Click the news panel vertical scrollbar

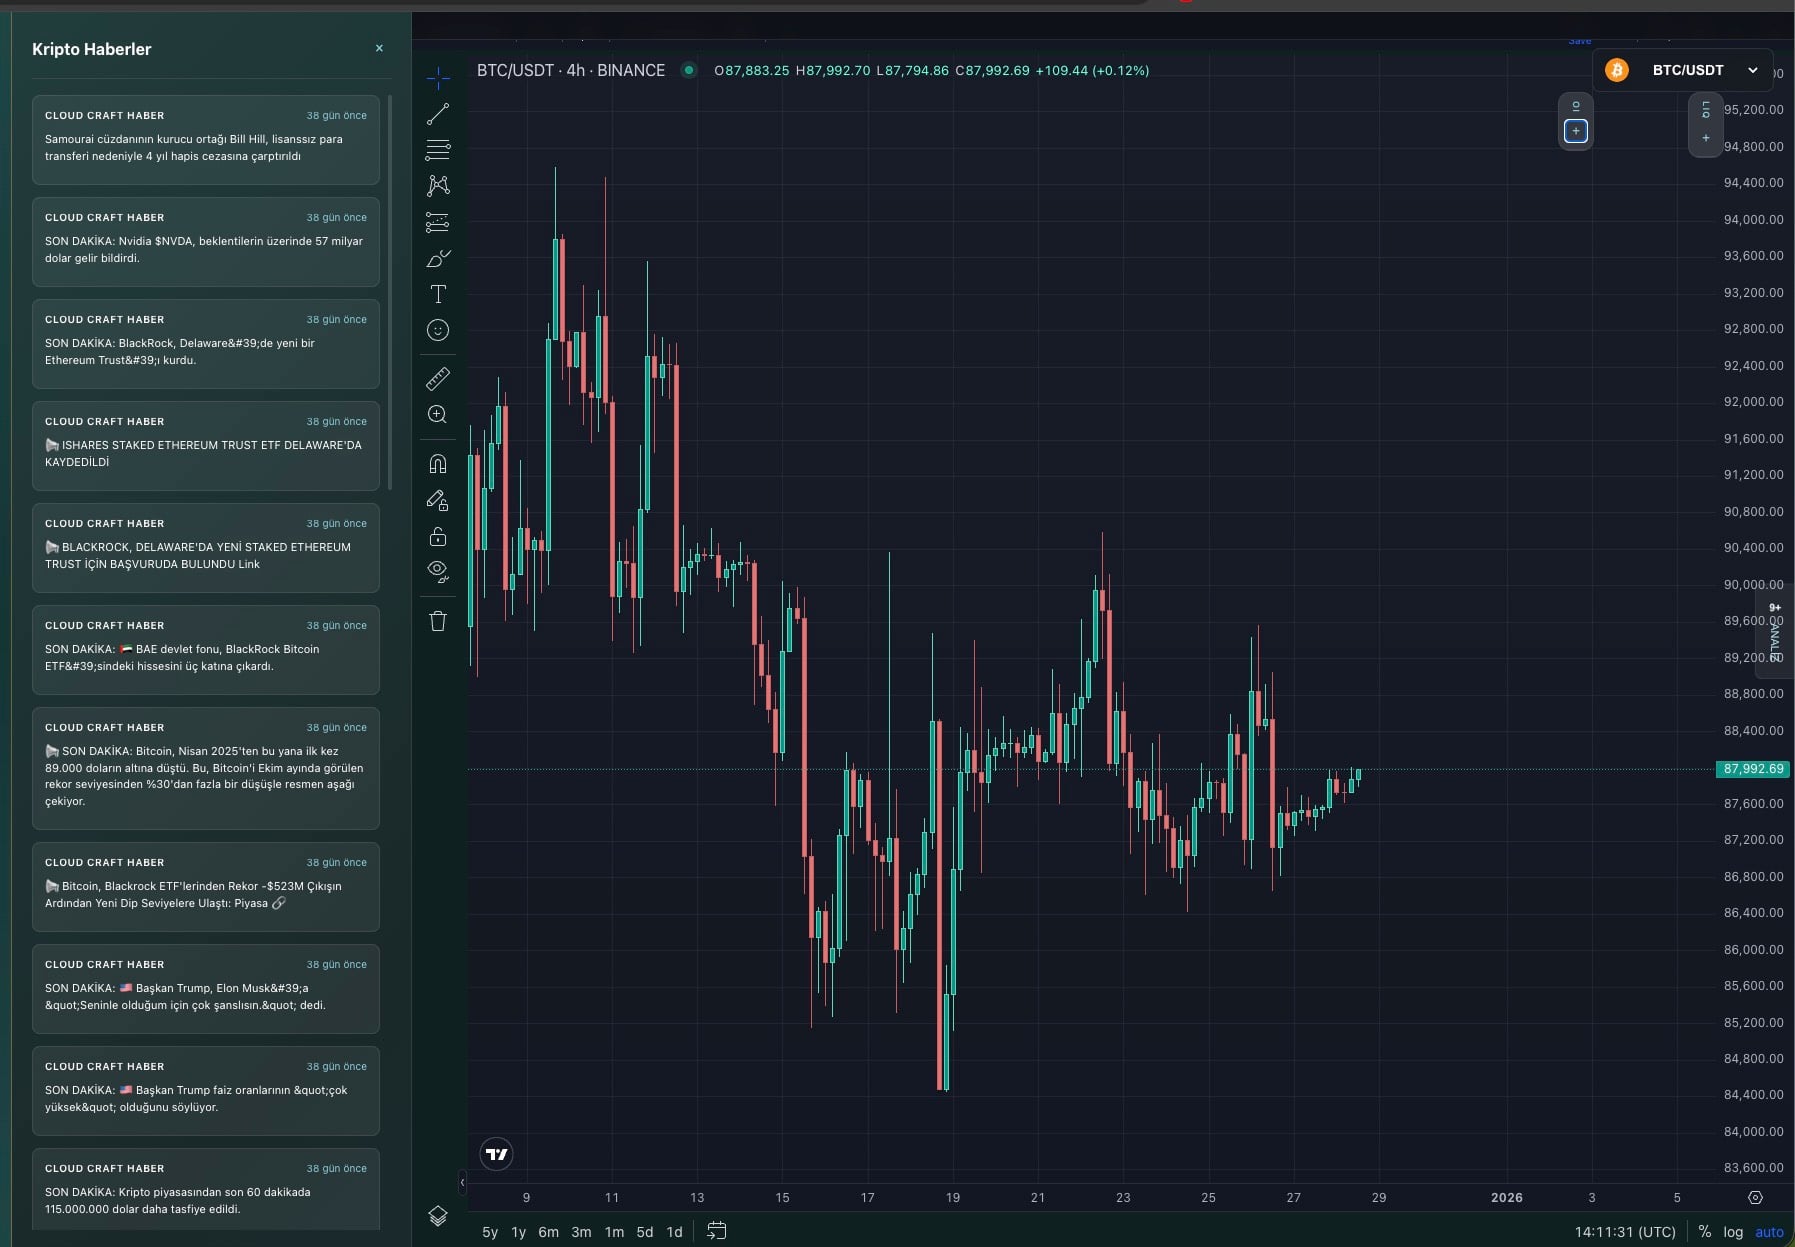(390, 292)
